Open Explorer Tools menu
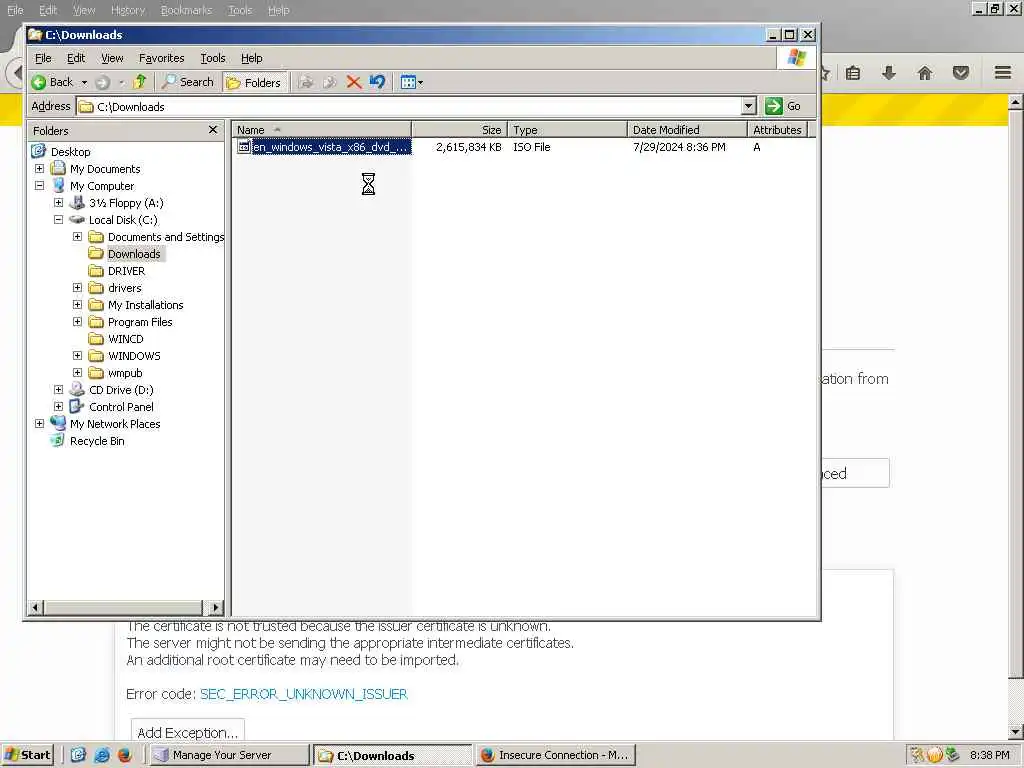The height and width of the screenshot is (768, 1024). [212, 58]
